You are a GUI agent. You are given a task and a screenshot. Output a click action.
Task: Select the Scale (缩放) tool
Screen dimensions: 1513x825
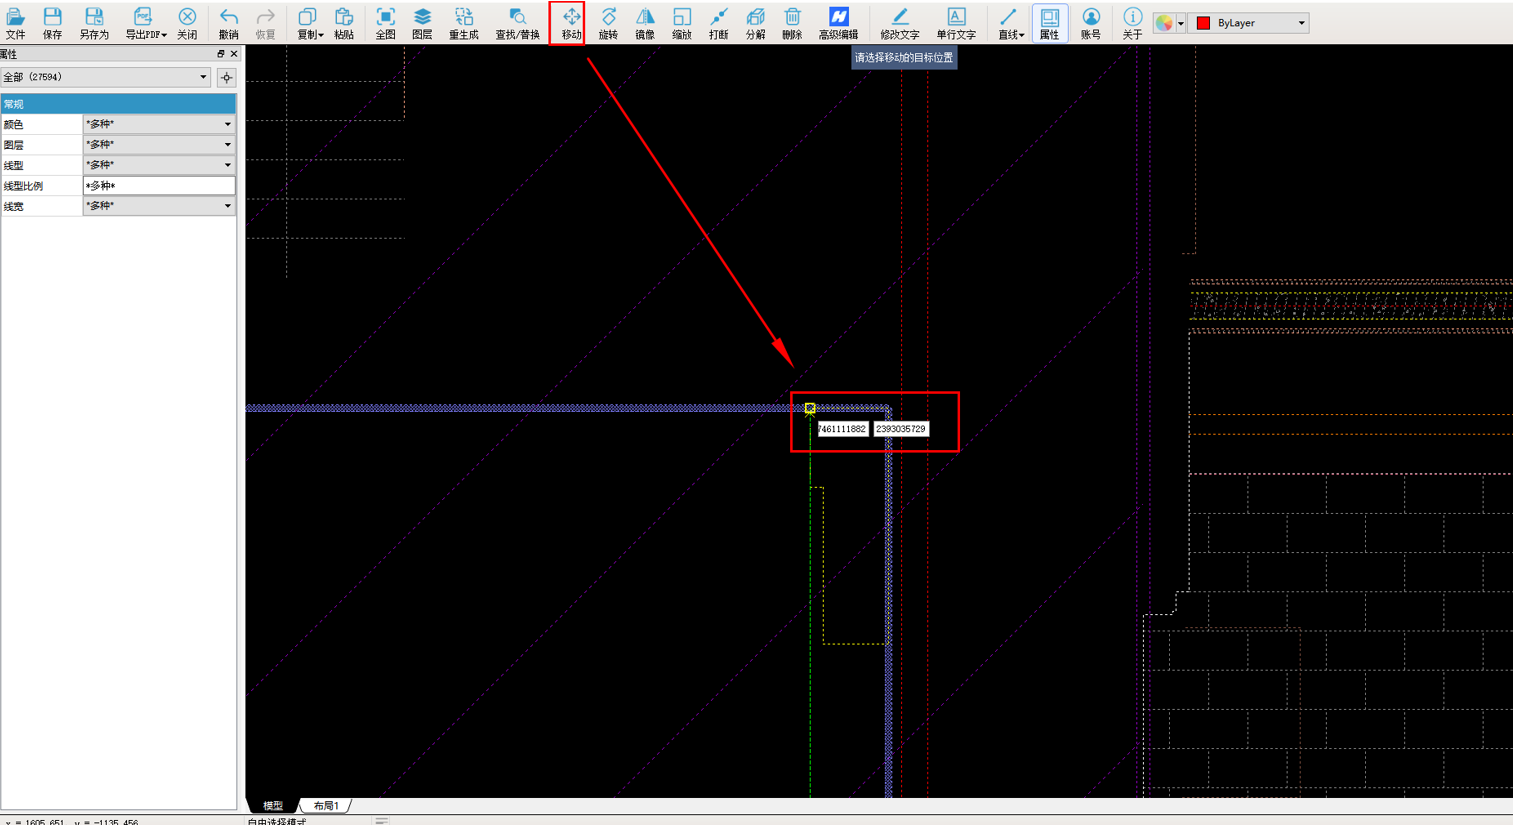682,23
